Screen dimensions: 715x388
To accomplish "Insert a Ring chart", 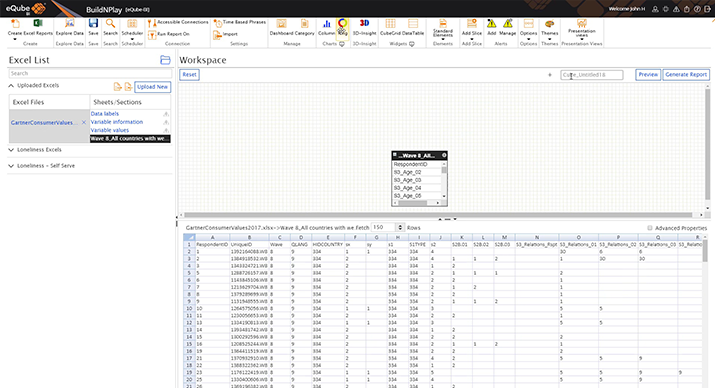I will 342,27.
